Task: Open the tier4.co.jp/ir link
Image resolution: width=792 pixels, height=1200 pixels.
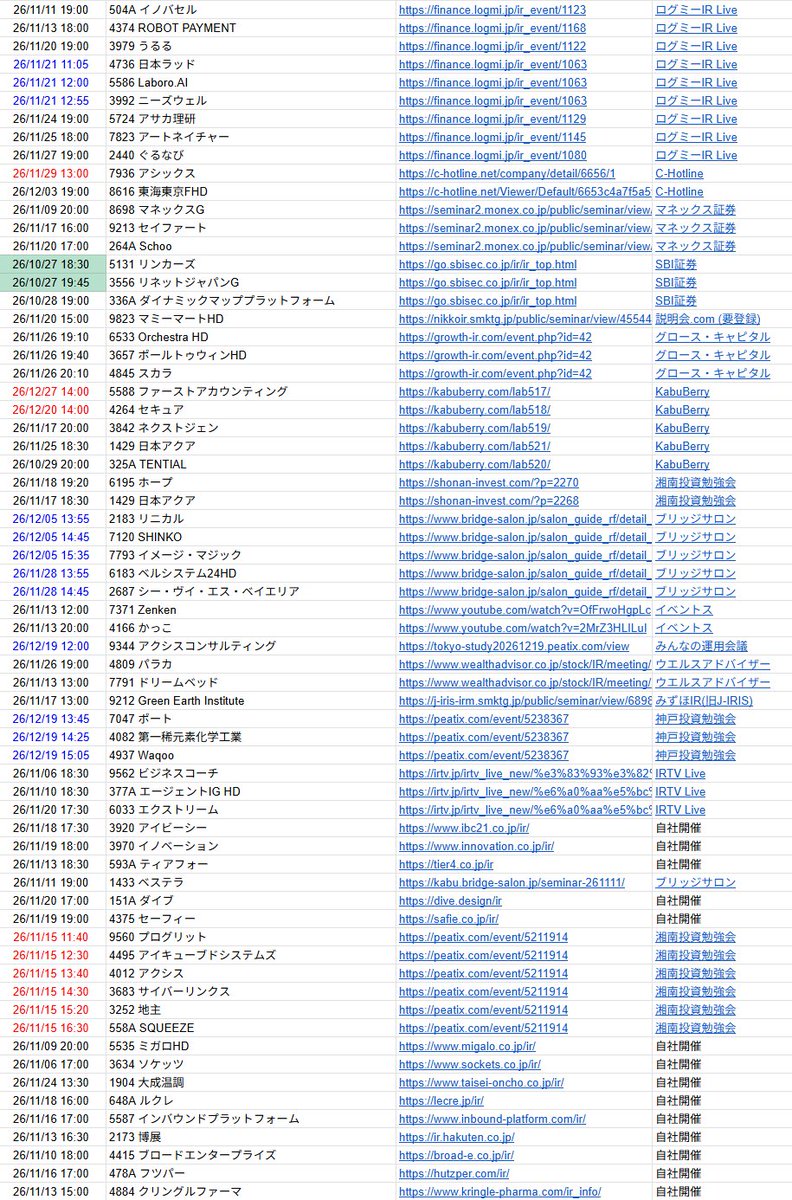Action: tap(446, 865)
